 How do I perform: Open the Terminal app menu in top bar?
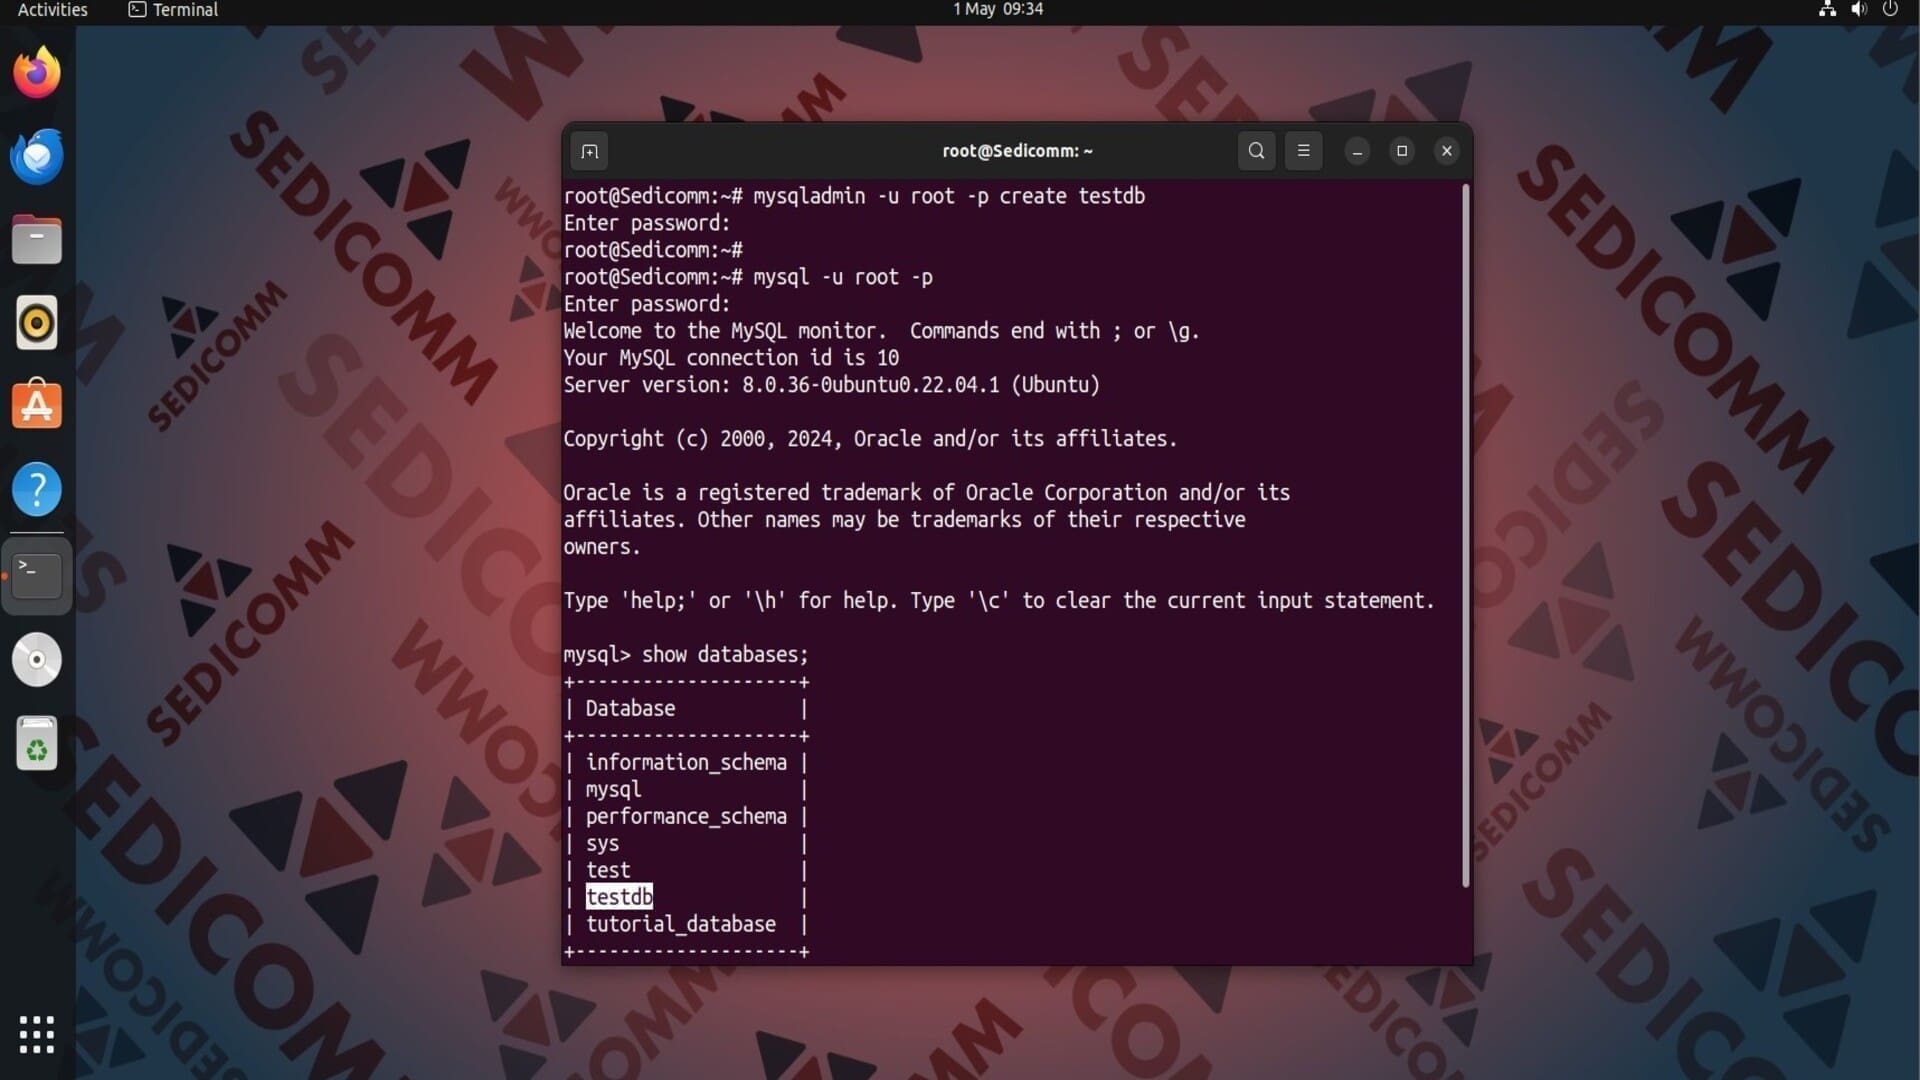click(x=174, y=10)
